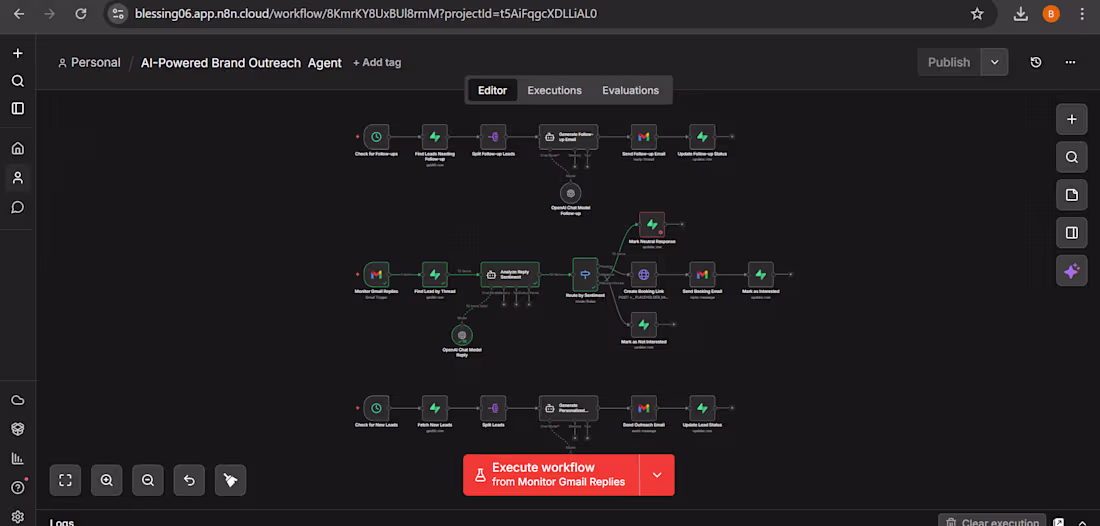Open workflow history clock icon

click(1036, 62)
